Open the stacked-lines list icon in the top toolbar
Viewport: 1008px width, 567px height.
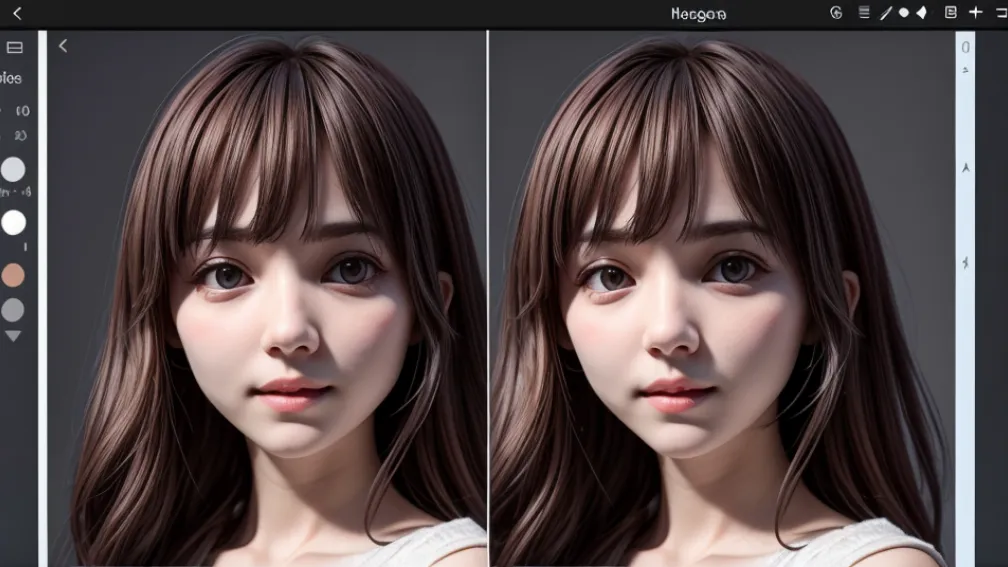[864, 13]
